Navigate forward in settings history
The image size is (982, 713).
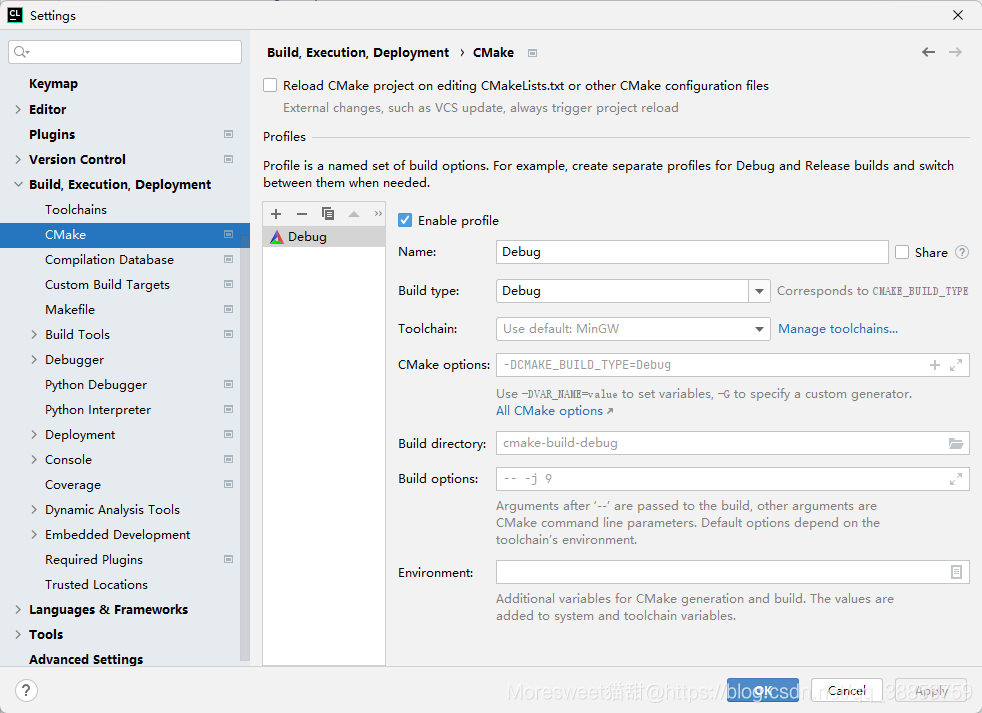(x=955, y=52)
